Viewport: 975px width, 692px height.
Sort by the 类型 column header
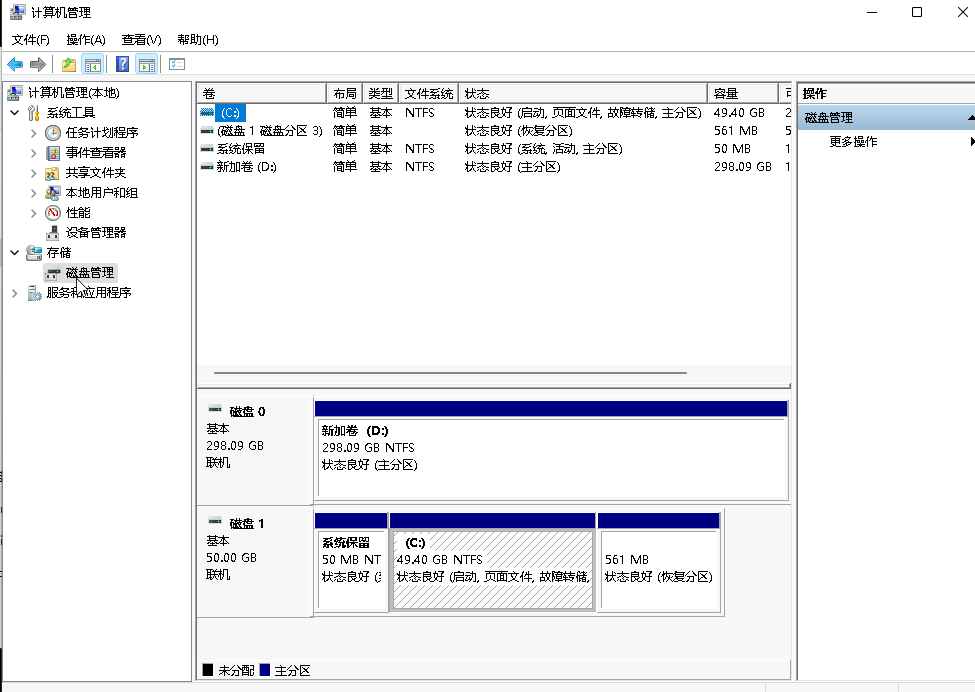381,93
